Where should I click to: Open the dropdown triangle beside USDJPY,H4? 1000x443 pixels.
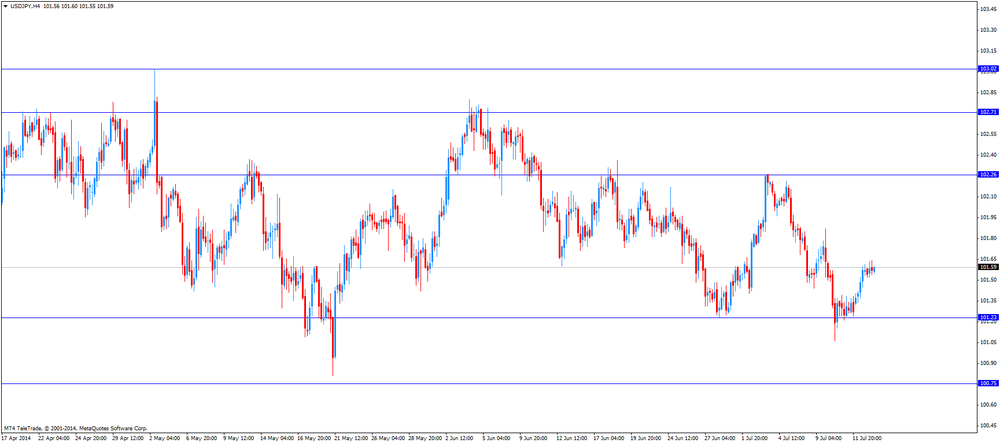pyautogui.click(x=5, y=6)
